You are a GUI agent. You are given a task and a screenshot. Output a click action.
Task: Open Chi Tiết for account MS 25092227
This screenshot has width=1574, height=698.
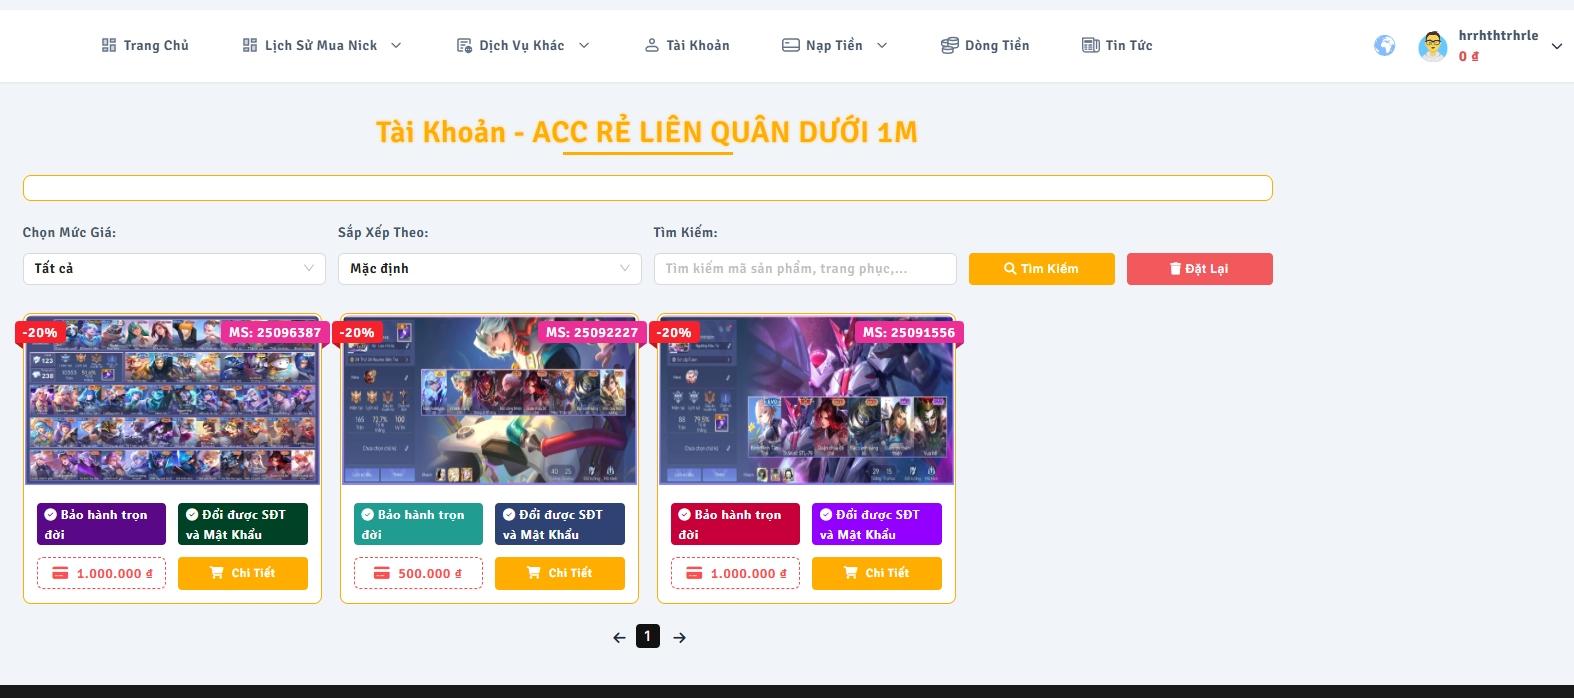(x=559, y=573)
